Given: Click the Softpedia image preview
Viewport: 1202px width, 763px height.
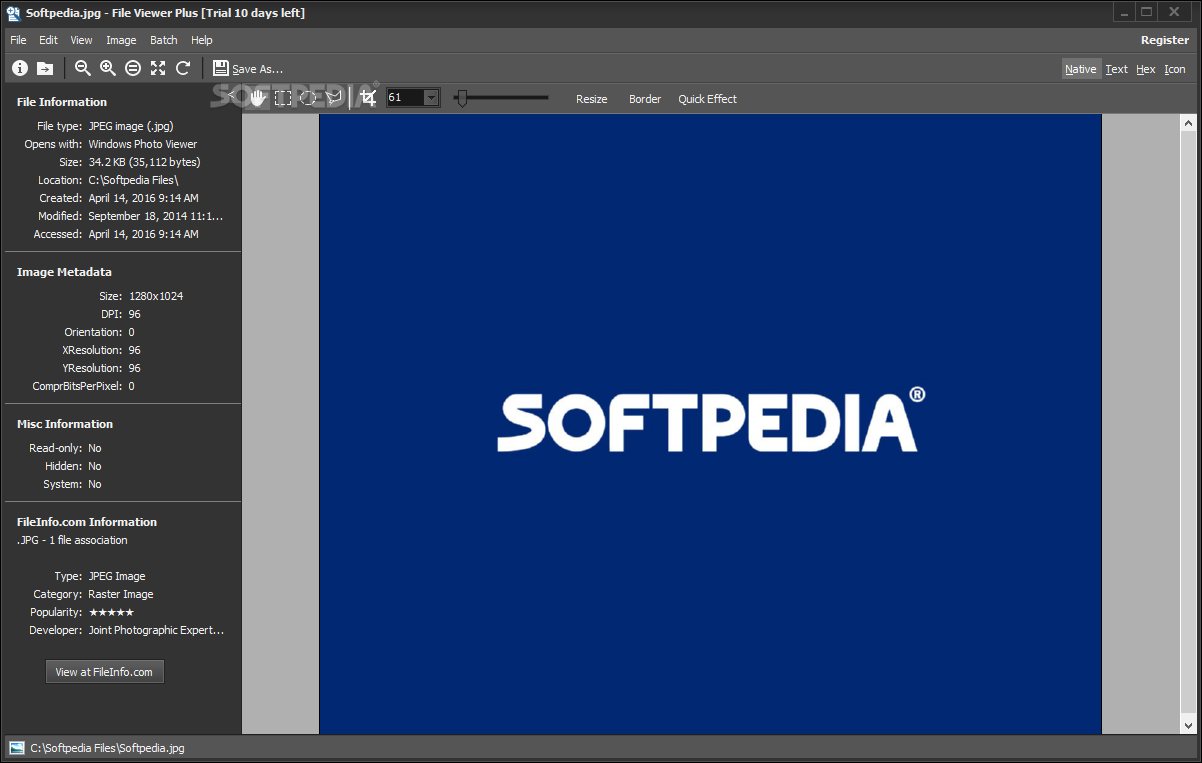Looking at the screenshot, I should pyautogui.click(x=710, y=424).
